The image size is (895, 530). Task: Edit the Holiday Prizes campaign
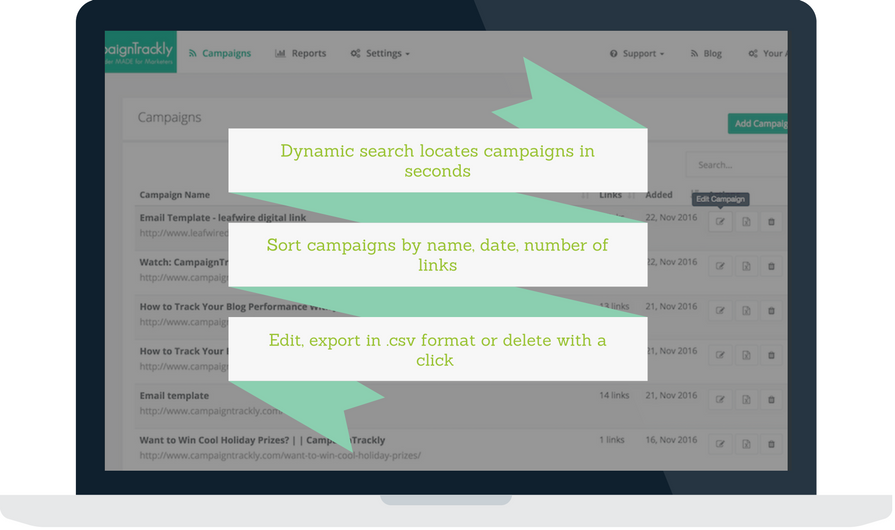720,444
